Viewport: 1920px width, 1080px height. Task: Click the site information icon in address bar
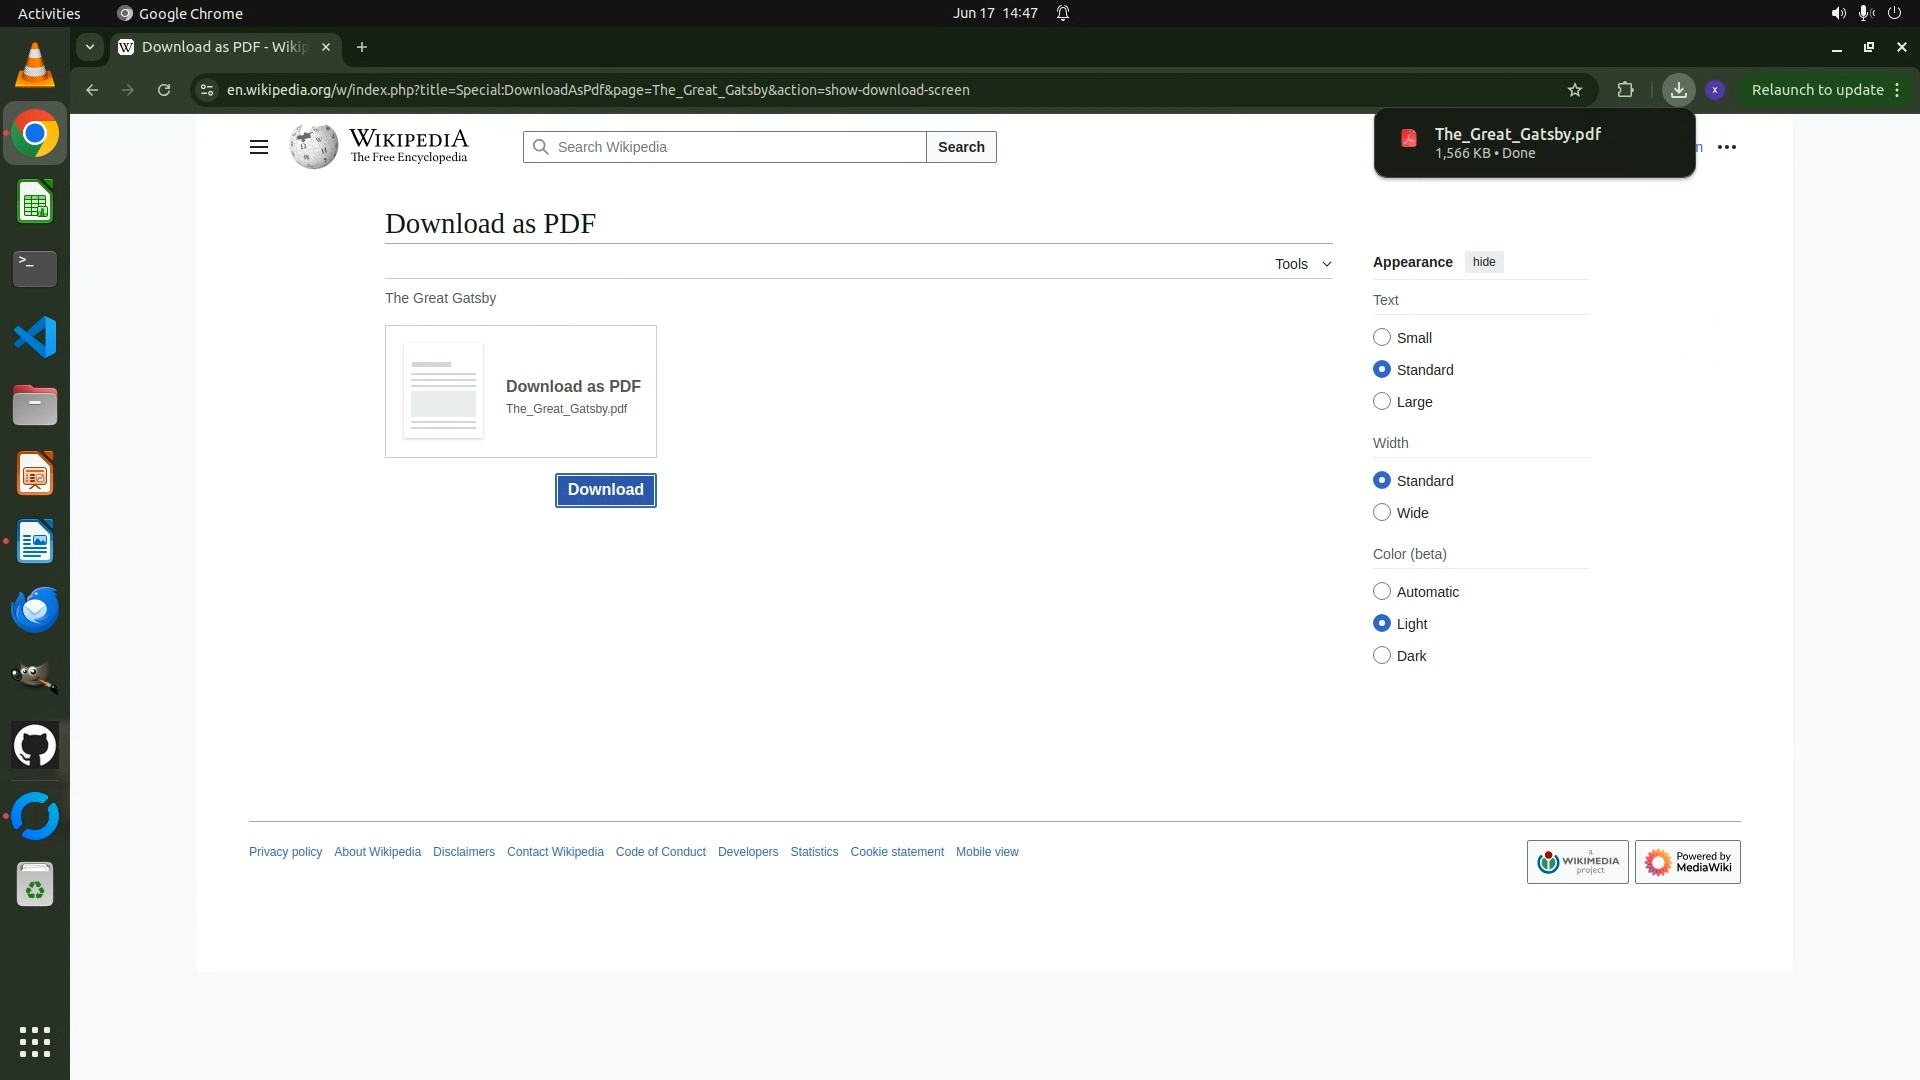click(x=206, y=90)
